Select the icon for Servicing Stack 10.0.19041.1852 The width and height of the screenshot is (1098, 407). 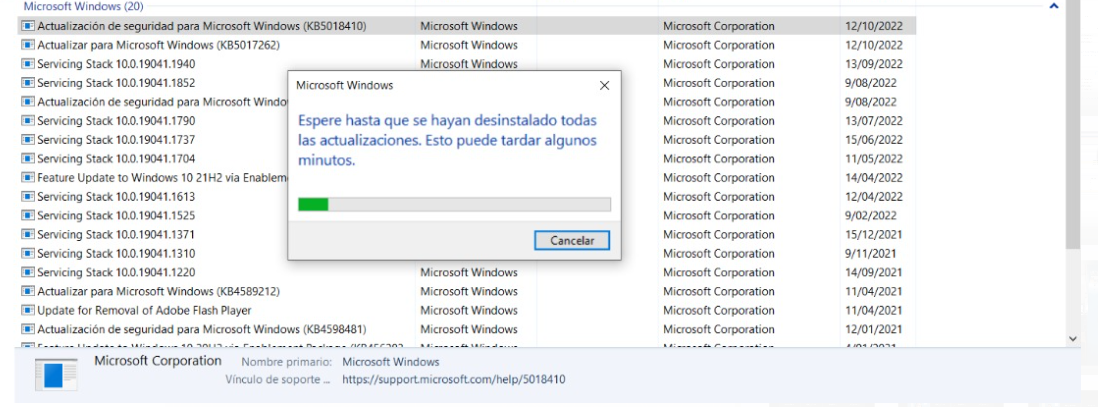click(27, 83)
